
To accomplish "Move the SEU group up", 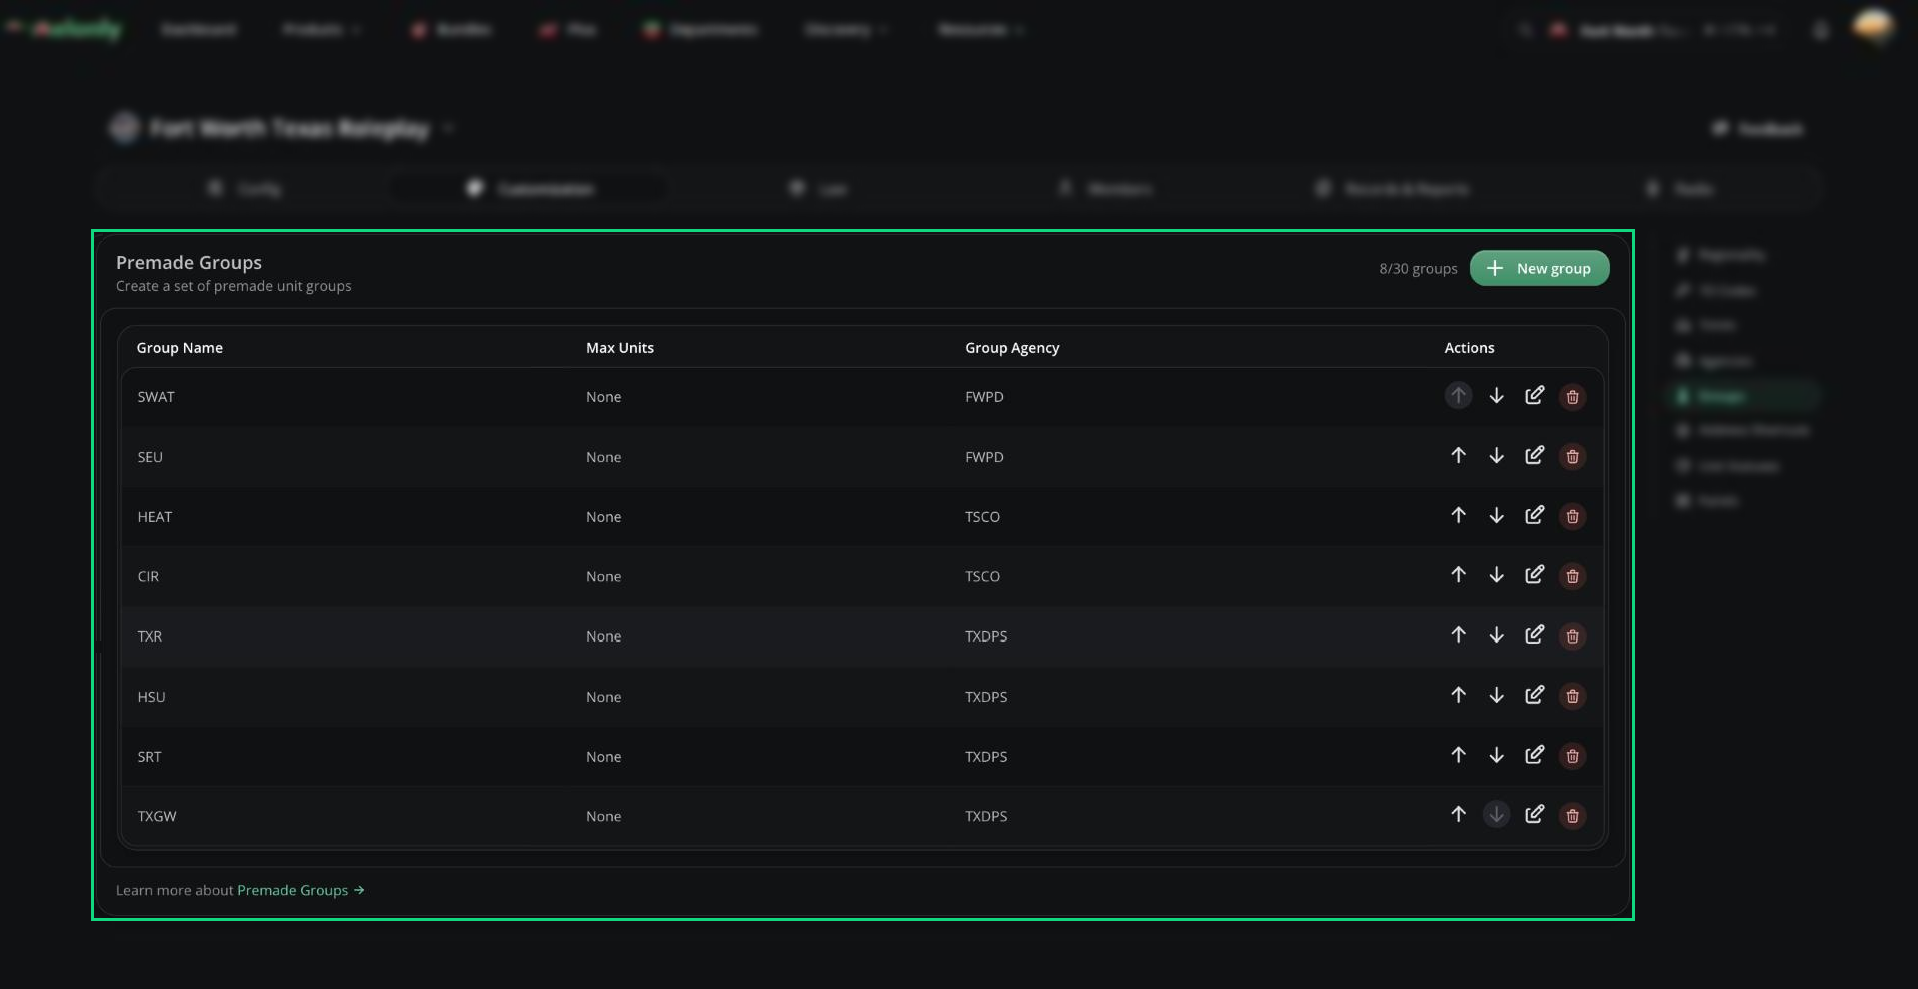I will tap(1458, 456).
